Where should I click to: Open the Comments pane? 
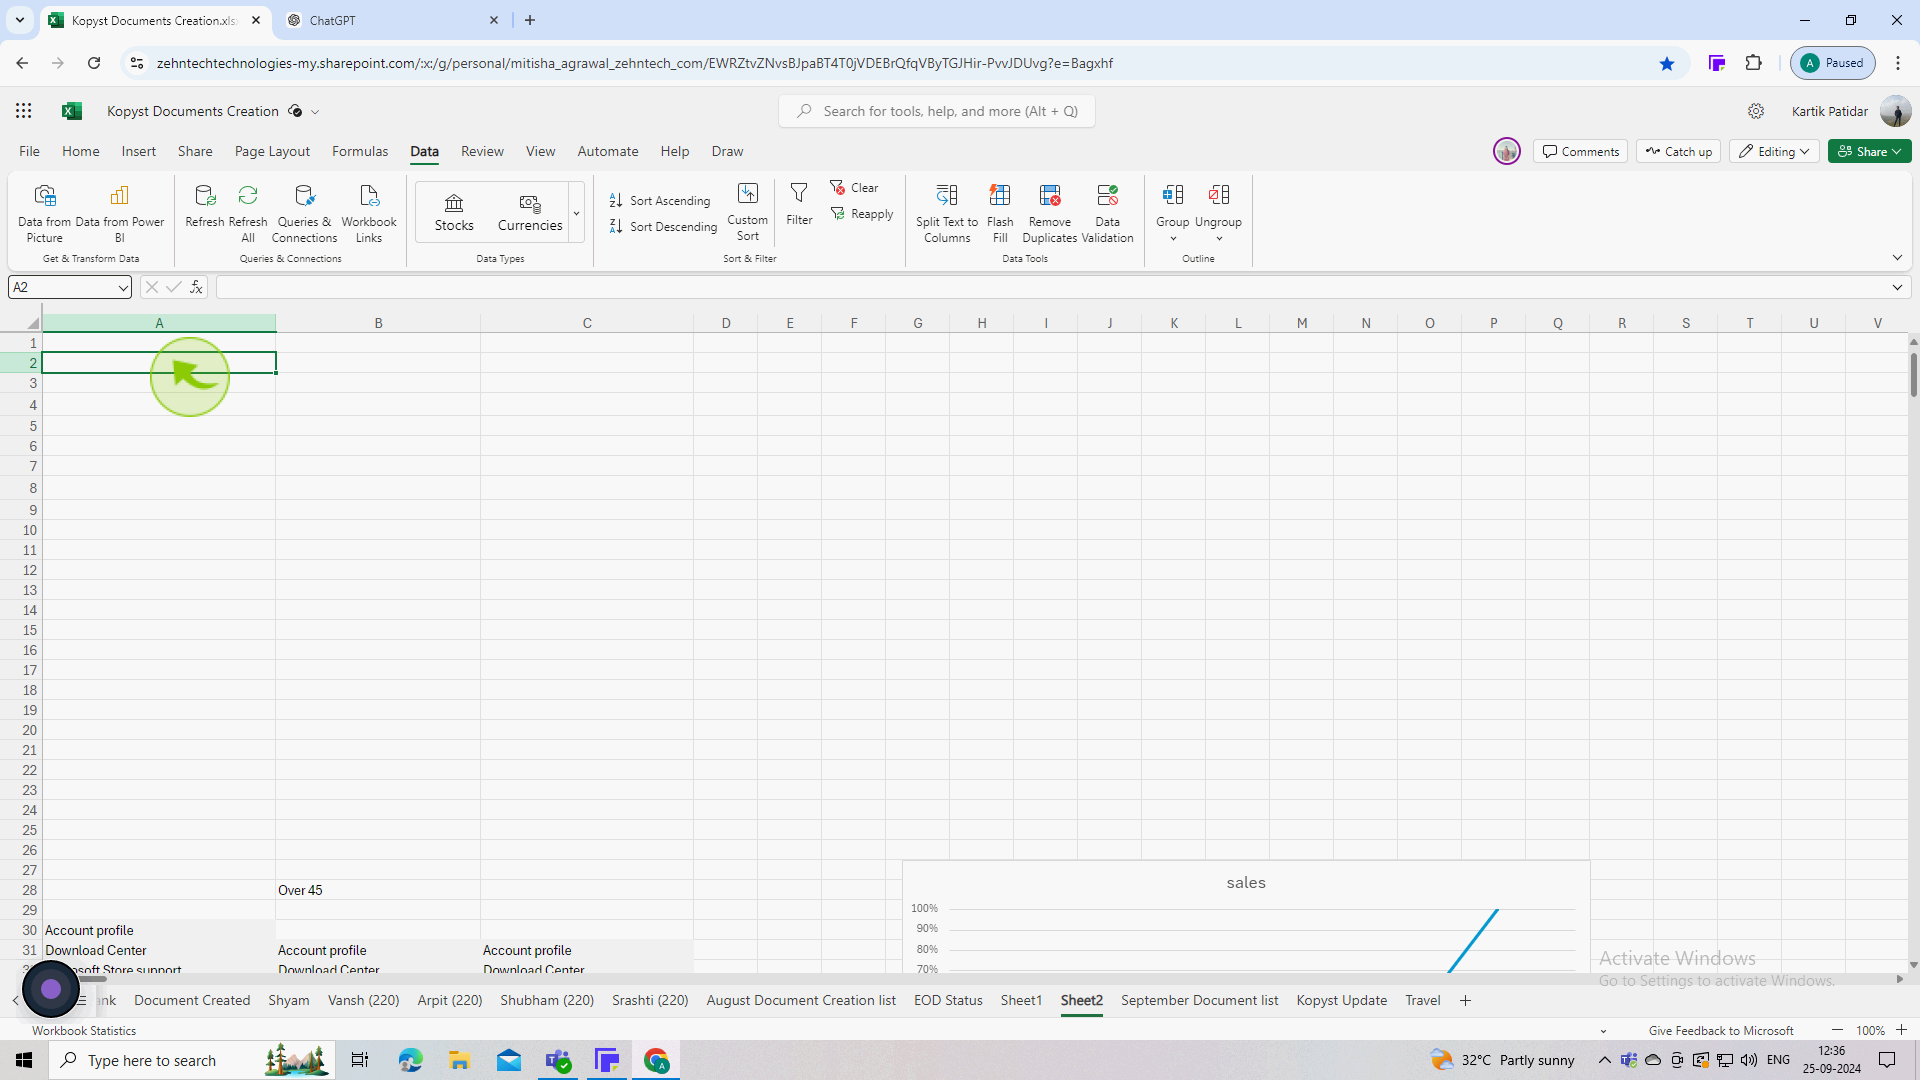pos(1580,151)
